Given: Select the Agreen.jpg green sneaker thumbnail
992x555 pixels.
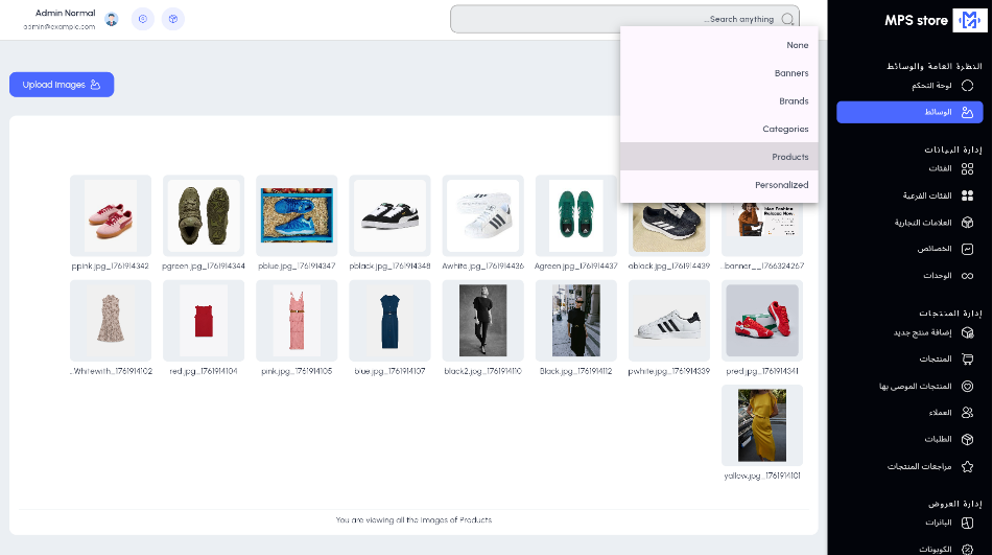Looking at the screenshot, I should 576,215.
